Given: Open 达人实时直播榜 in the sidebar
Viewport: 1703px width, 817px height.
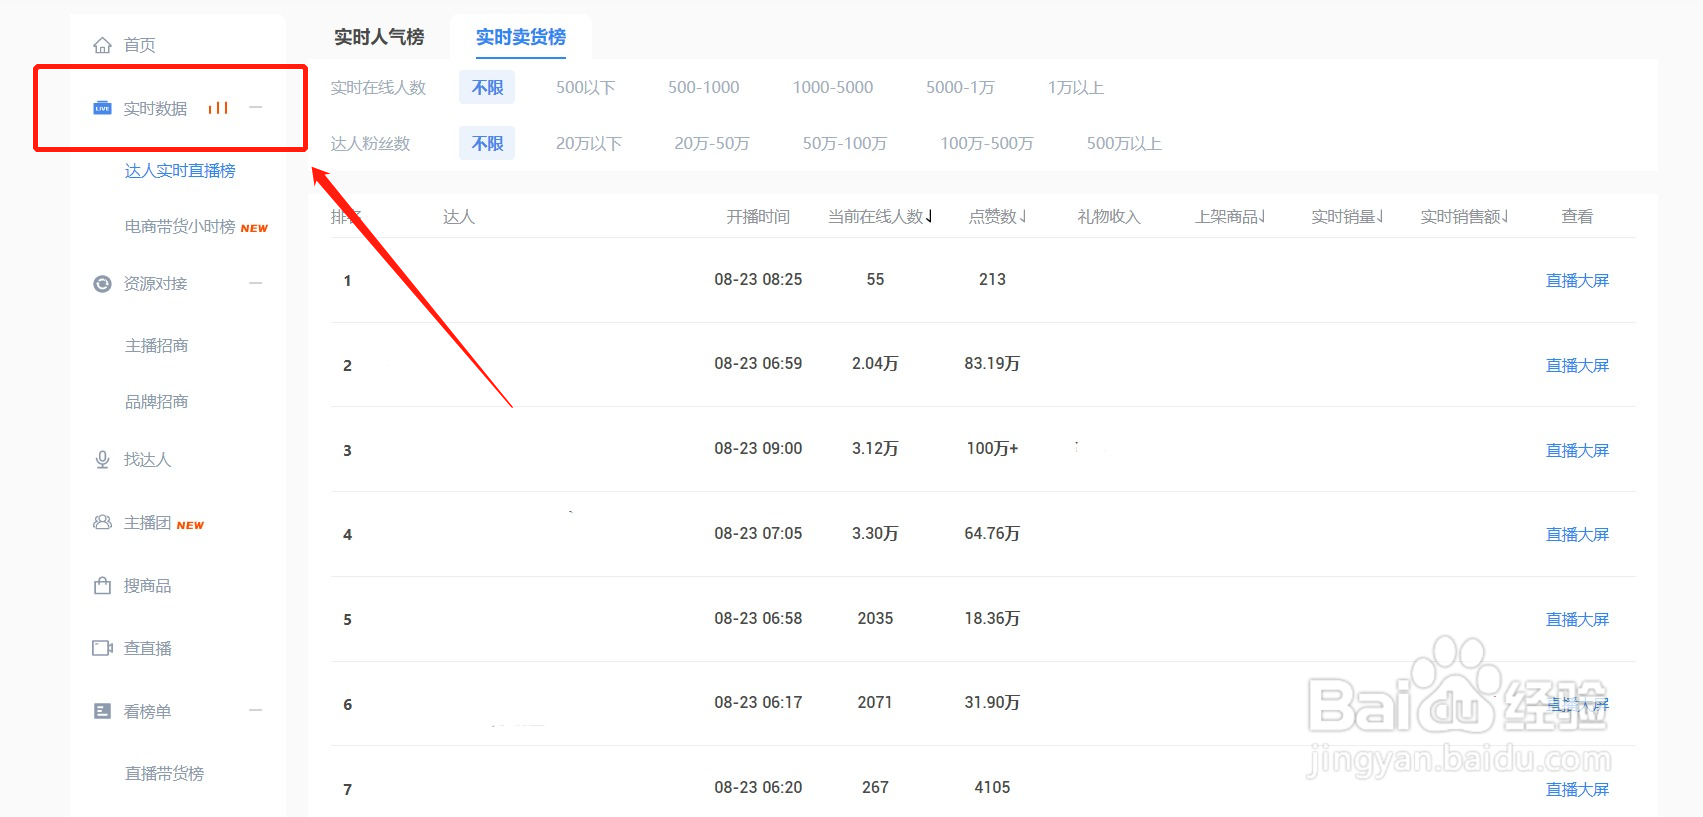Looking at the screenshot, I should pos(180,171).
